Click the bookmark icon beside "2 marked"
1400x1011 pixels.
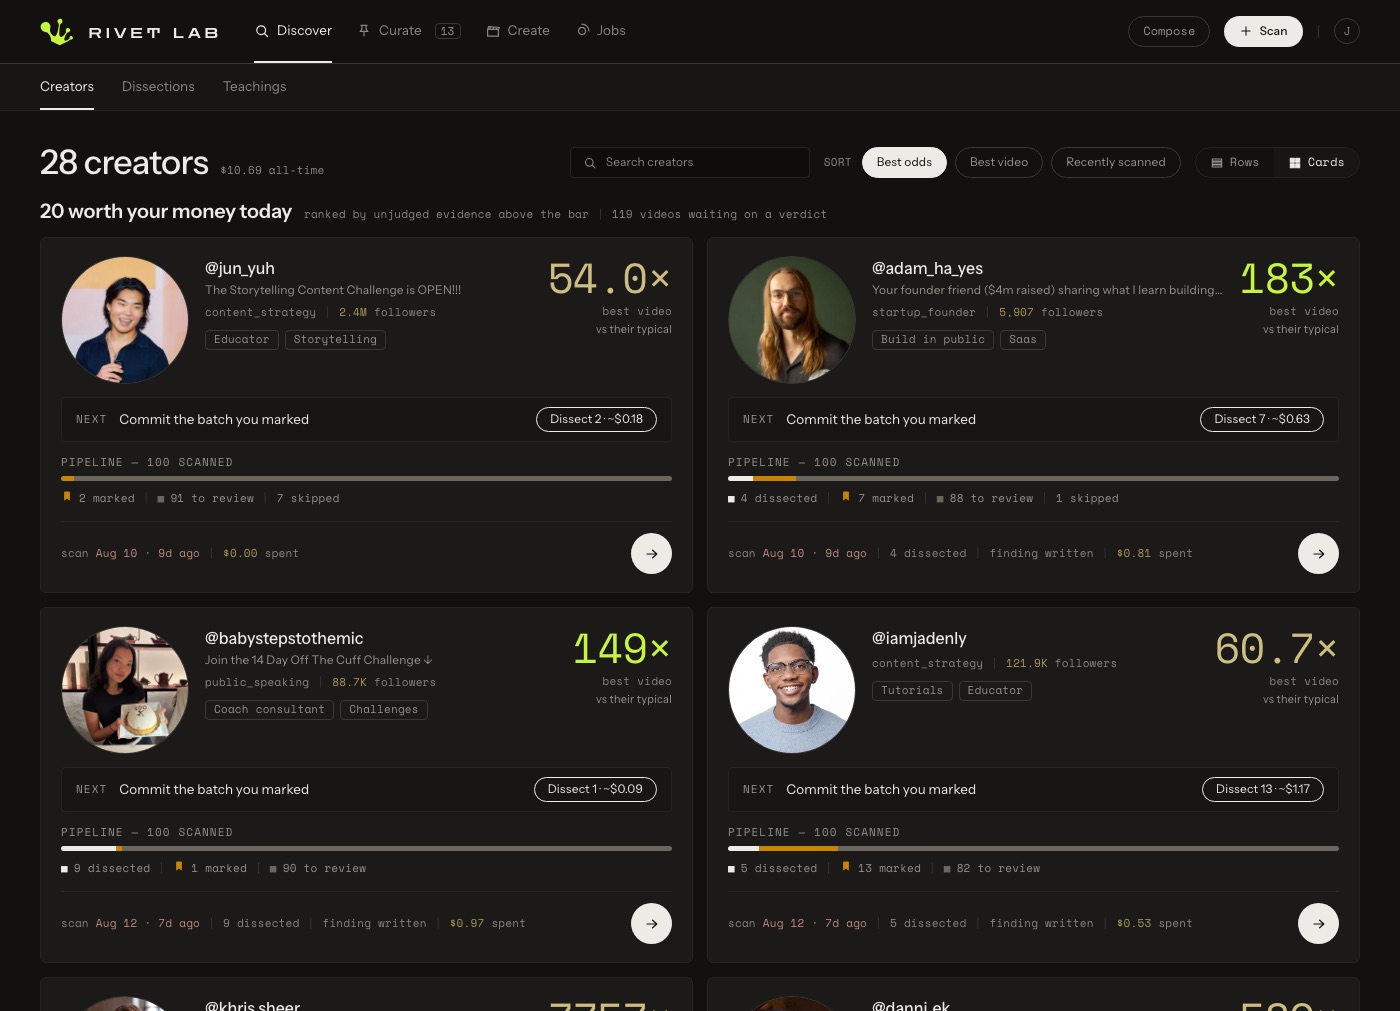pos(67,497)
